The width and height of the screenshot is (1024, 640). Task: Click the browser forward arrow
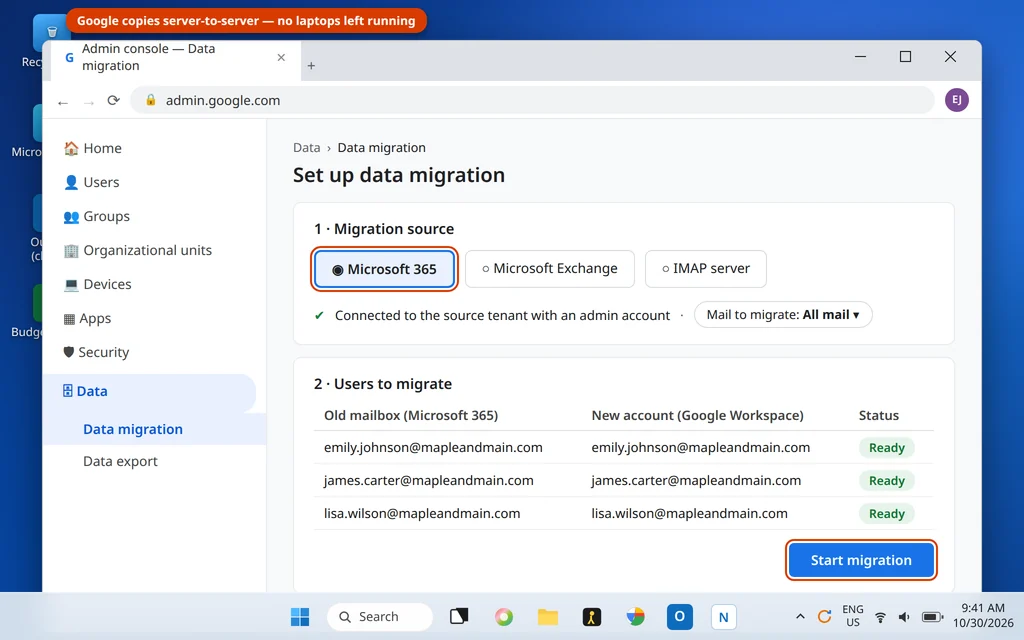[x=89, y=102]
